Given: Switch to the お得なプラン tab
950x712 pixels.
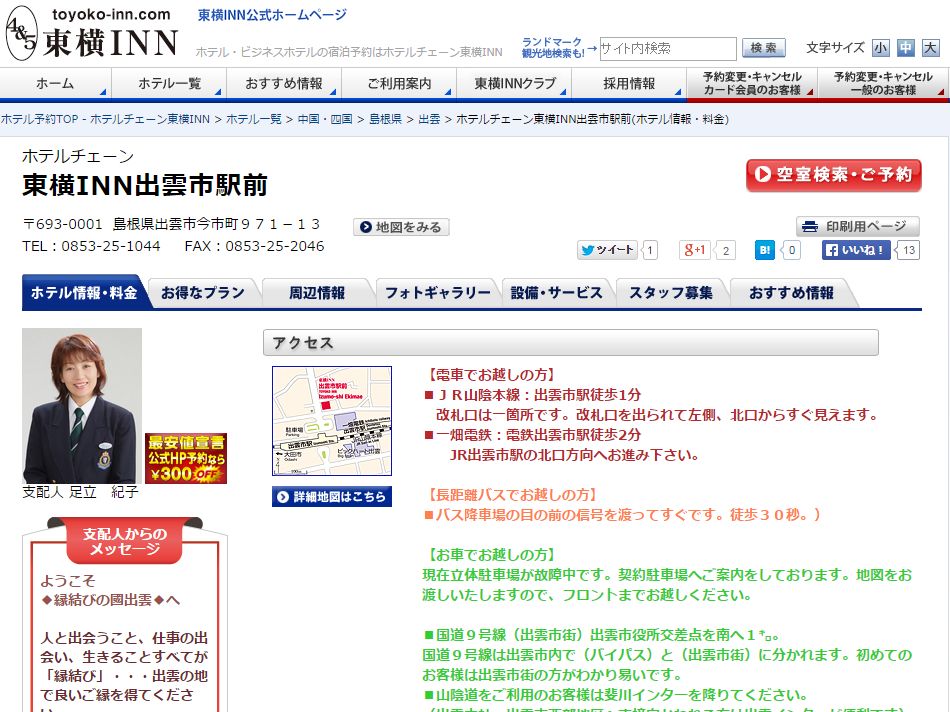Looking at the screenshot, I should click(x=203, y=293).
